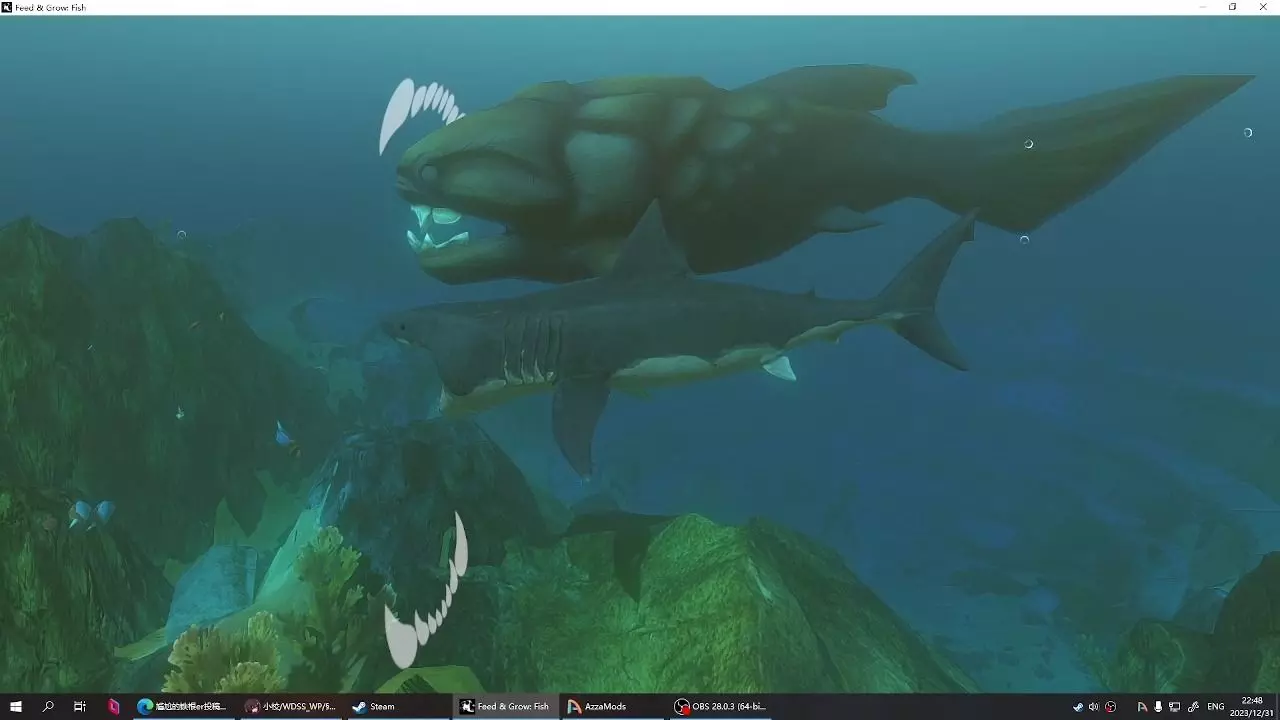Open the volume speaker tray icon
The width and height of the screenshot is (1280, 720).
pos(1094,707)
